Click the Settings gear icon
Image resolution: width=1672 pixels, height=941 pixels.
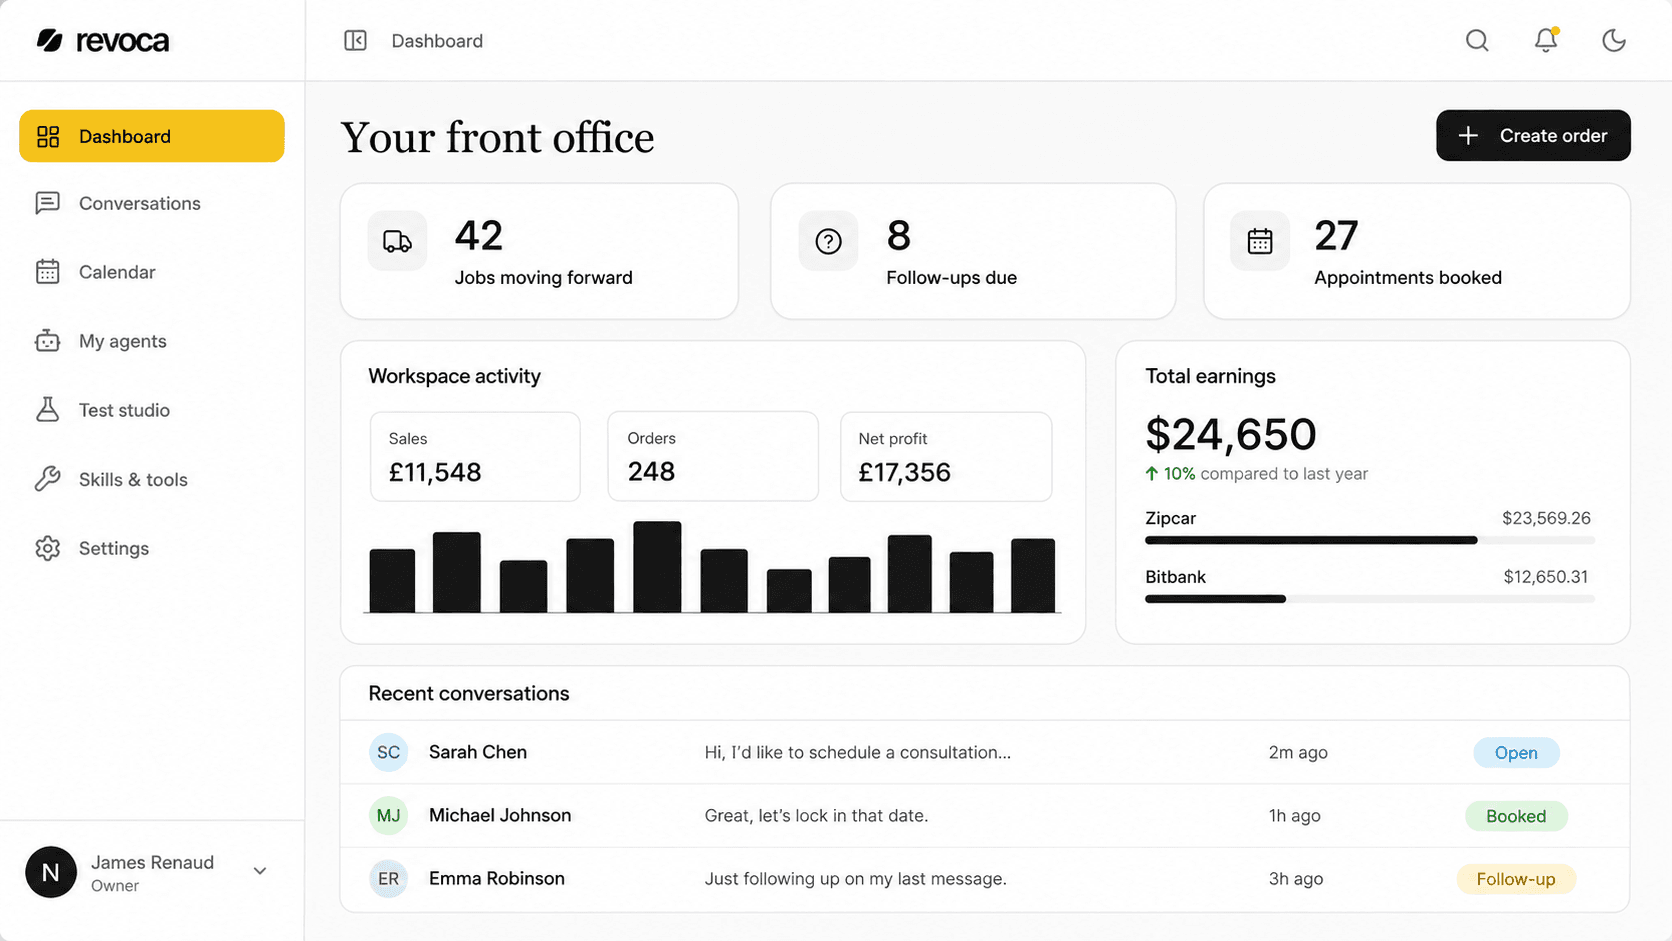47,548
